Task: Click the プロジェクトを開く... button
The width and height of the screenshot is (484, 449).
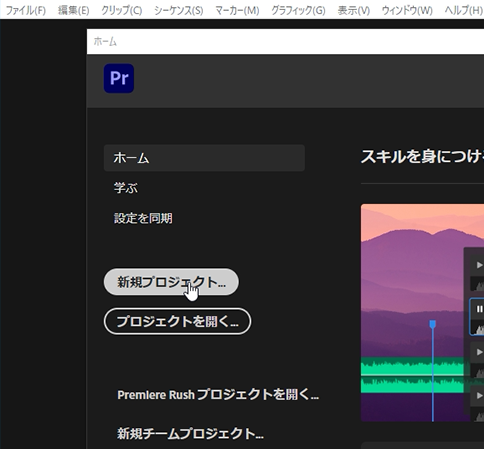Action: coord(177,321)
